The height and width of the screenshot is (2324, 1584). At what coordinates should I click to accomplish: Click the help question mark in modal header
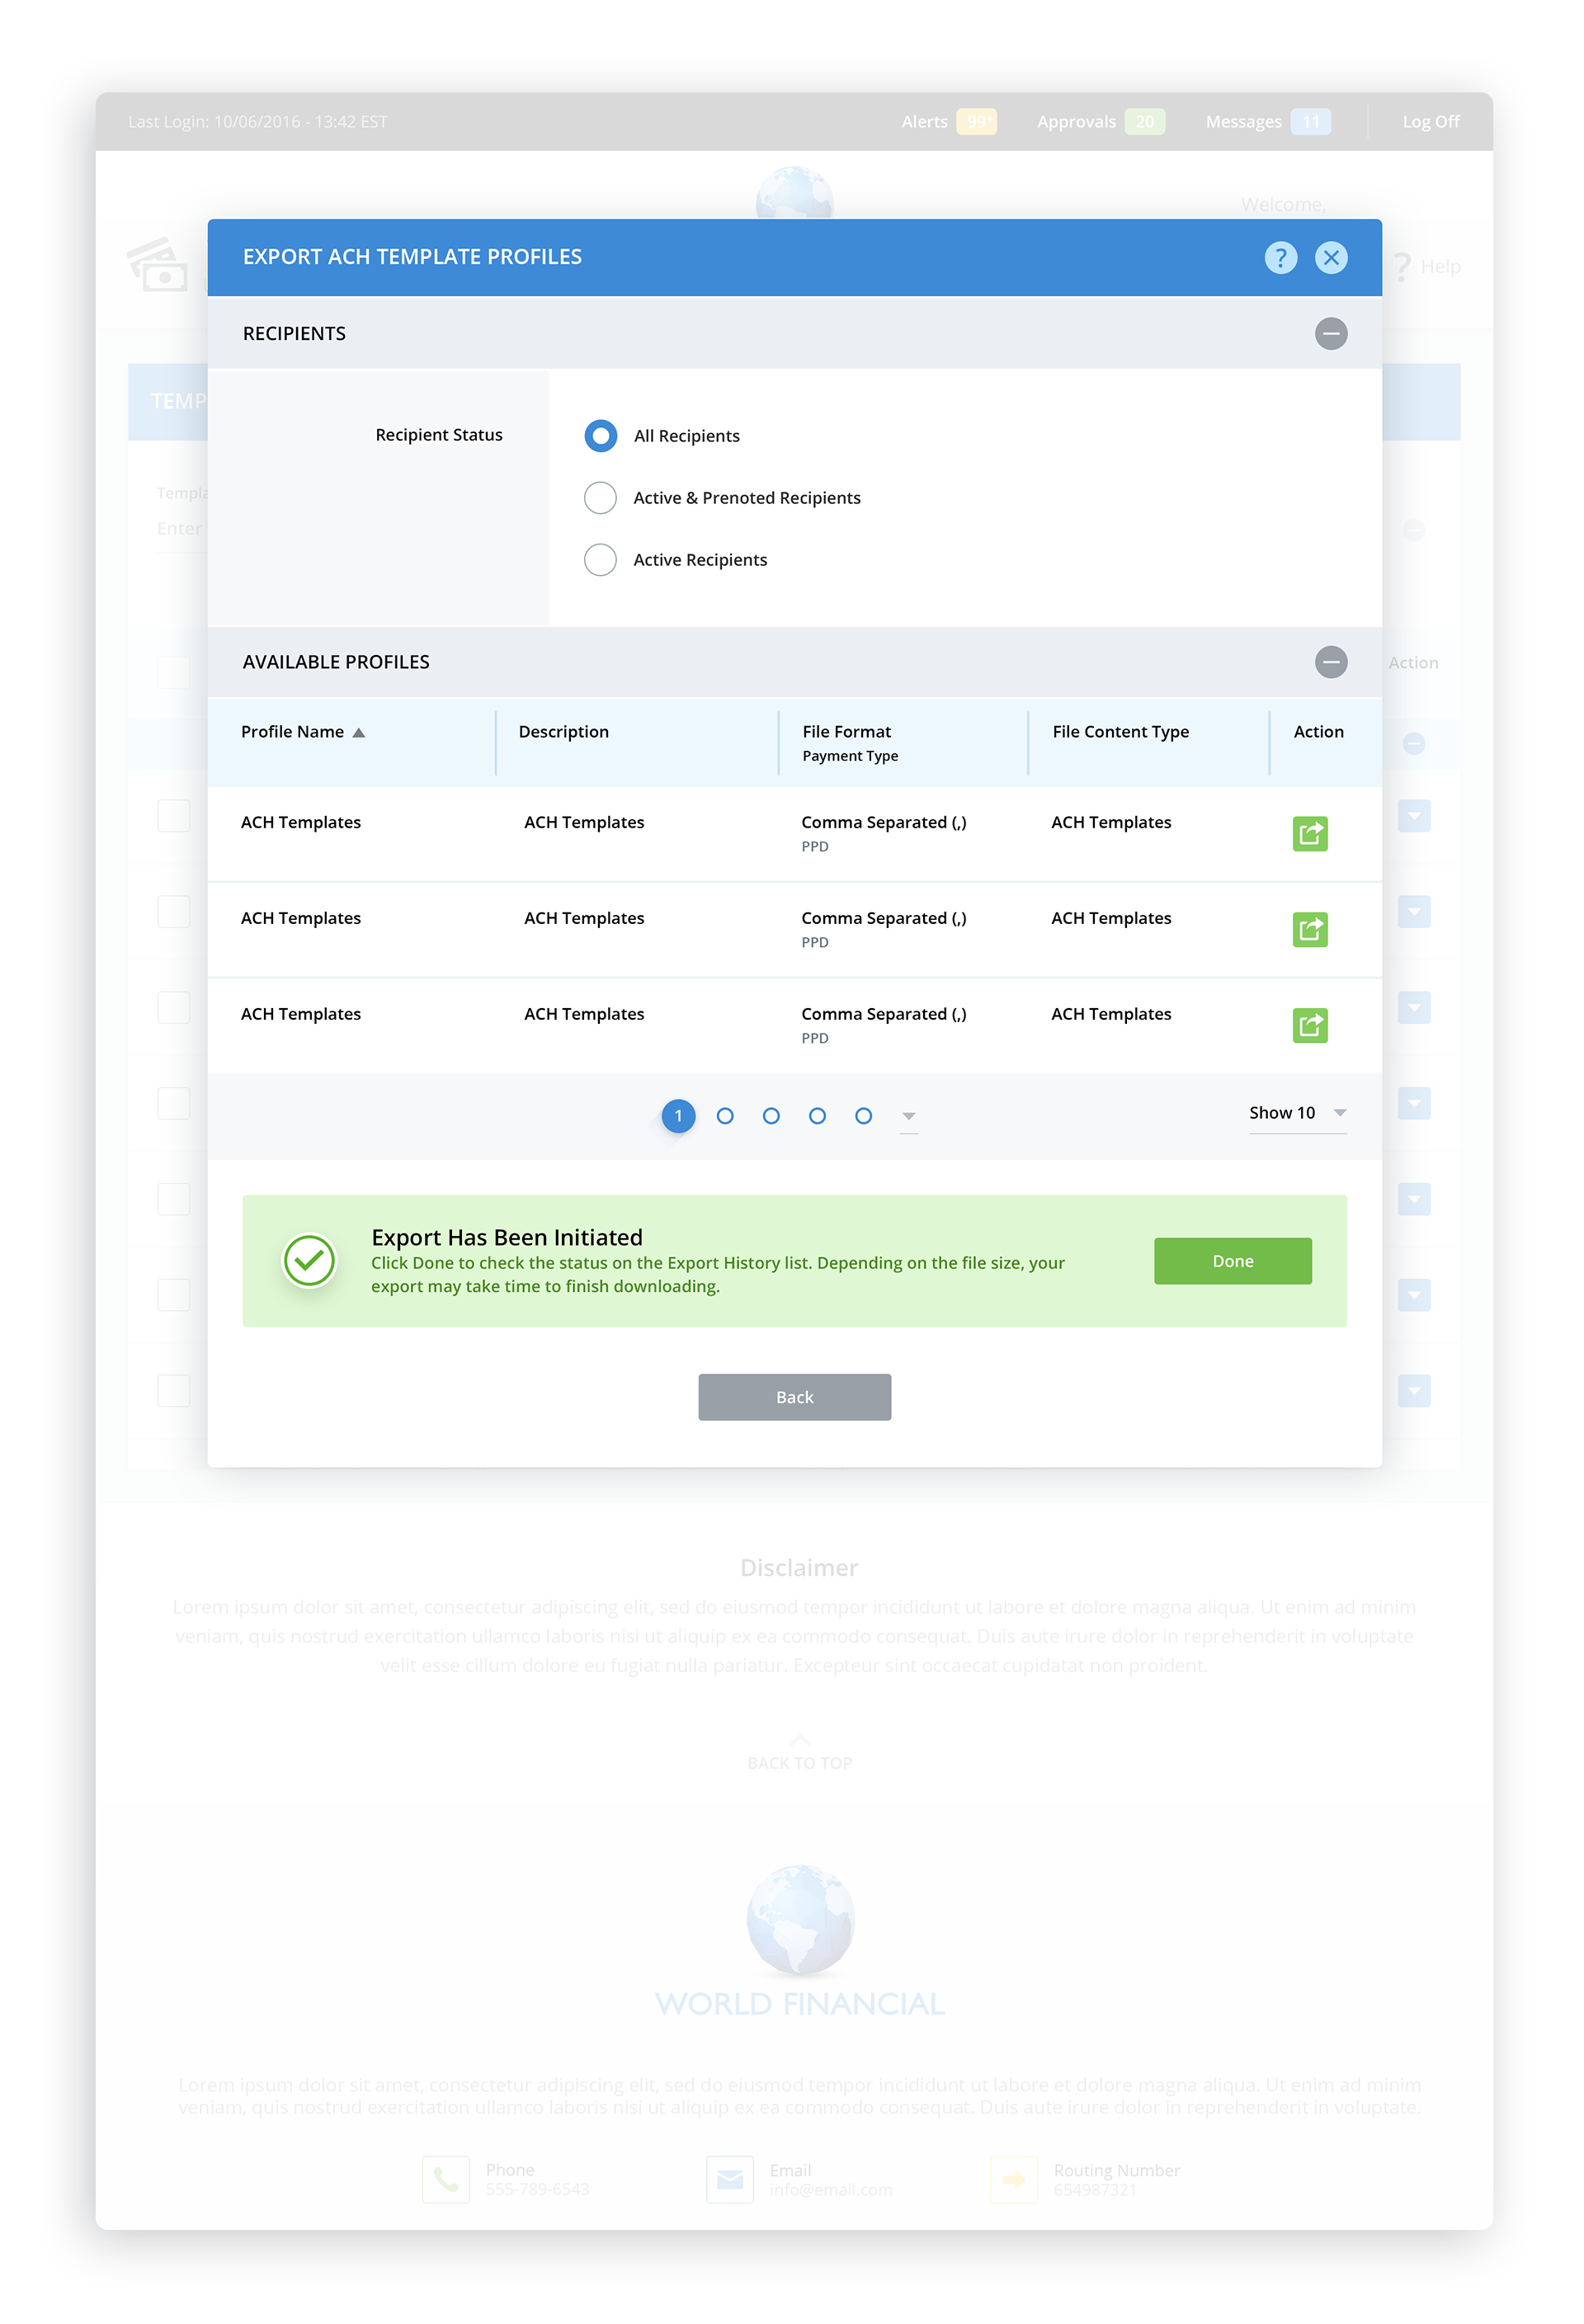tap(1280, 257)
